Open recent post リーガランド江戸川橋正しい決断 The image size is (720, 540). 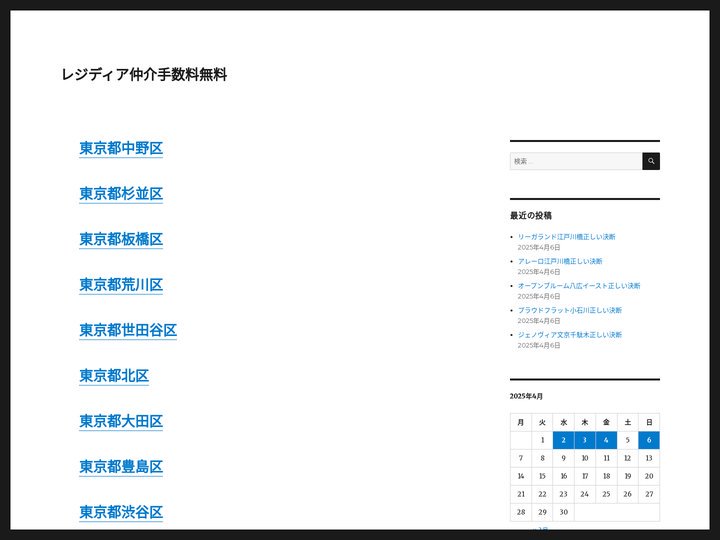point(566,237)
